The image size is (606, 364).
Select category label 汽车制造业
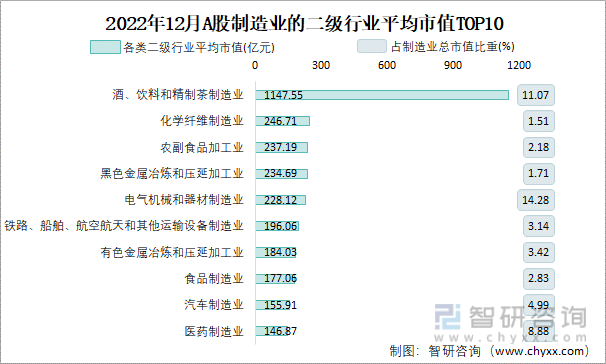pos(214,305)
